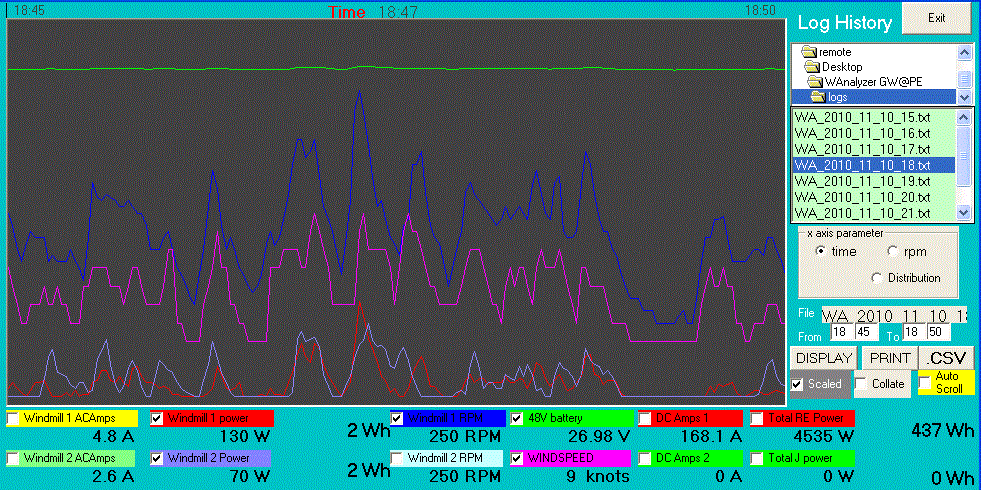Screen dimensions: 981x490
Task: Export data with the .CSV button
Action: point(945,358)
